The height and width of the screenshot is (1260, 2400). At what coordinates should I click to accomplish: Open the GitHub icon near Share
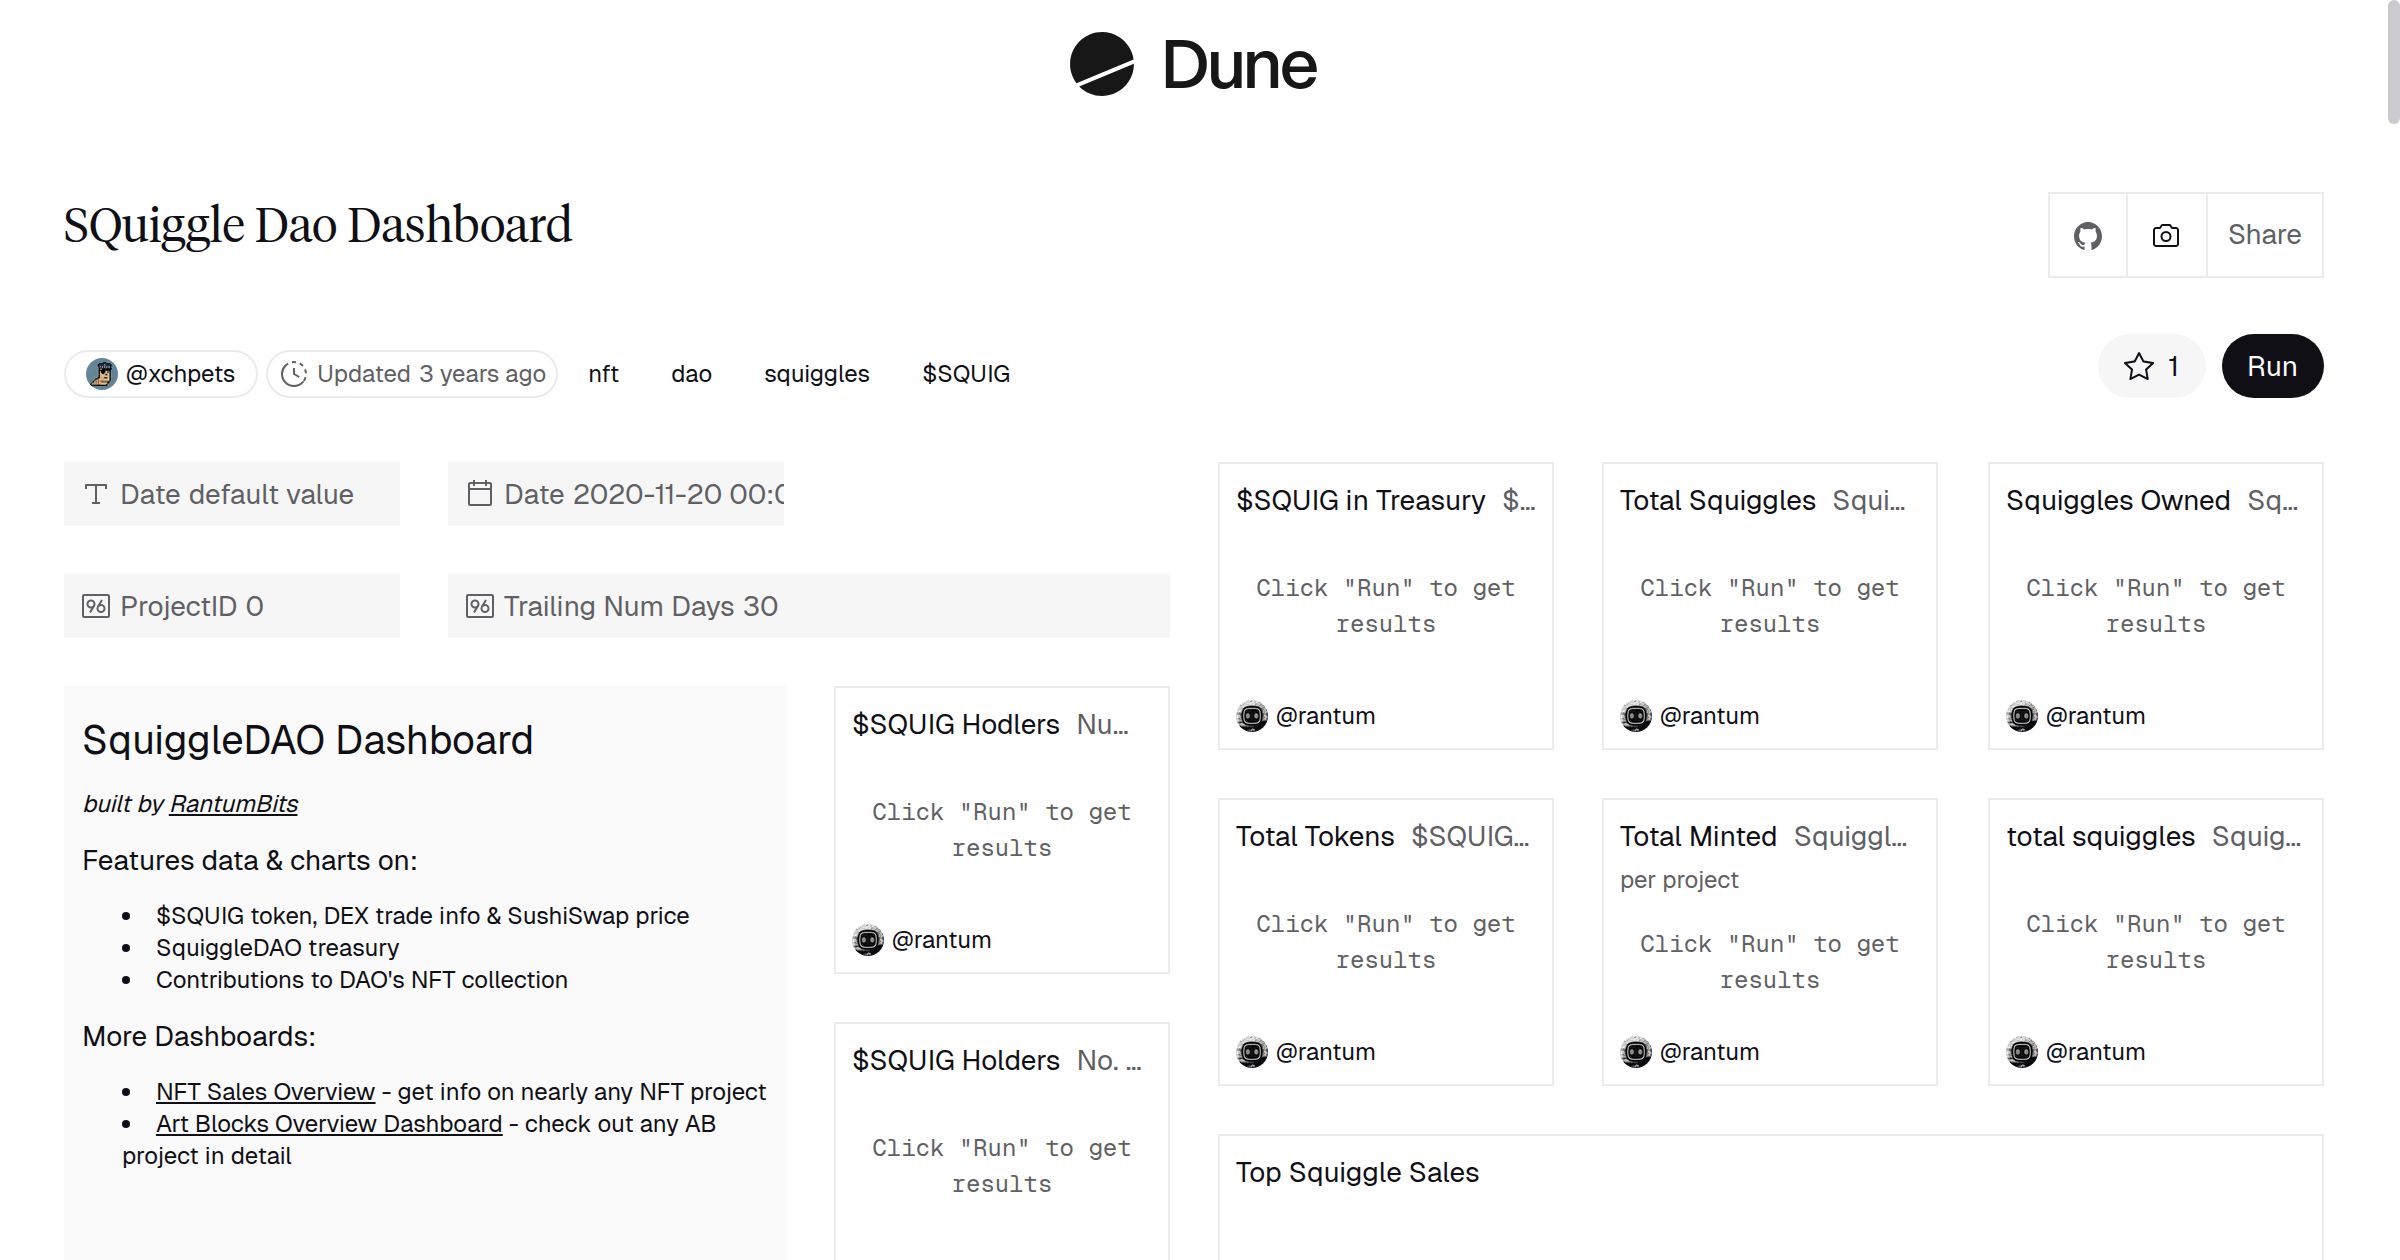tap(2089, 235)
